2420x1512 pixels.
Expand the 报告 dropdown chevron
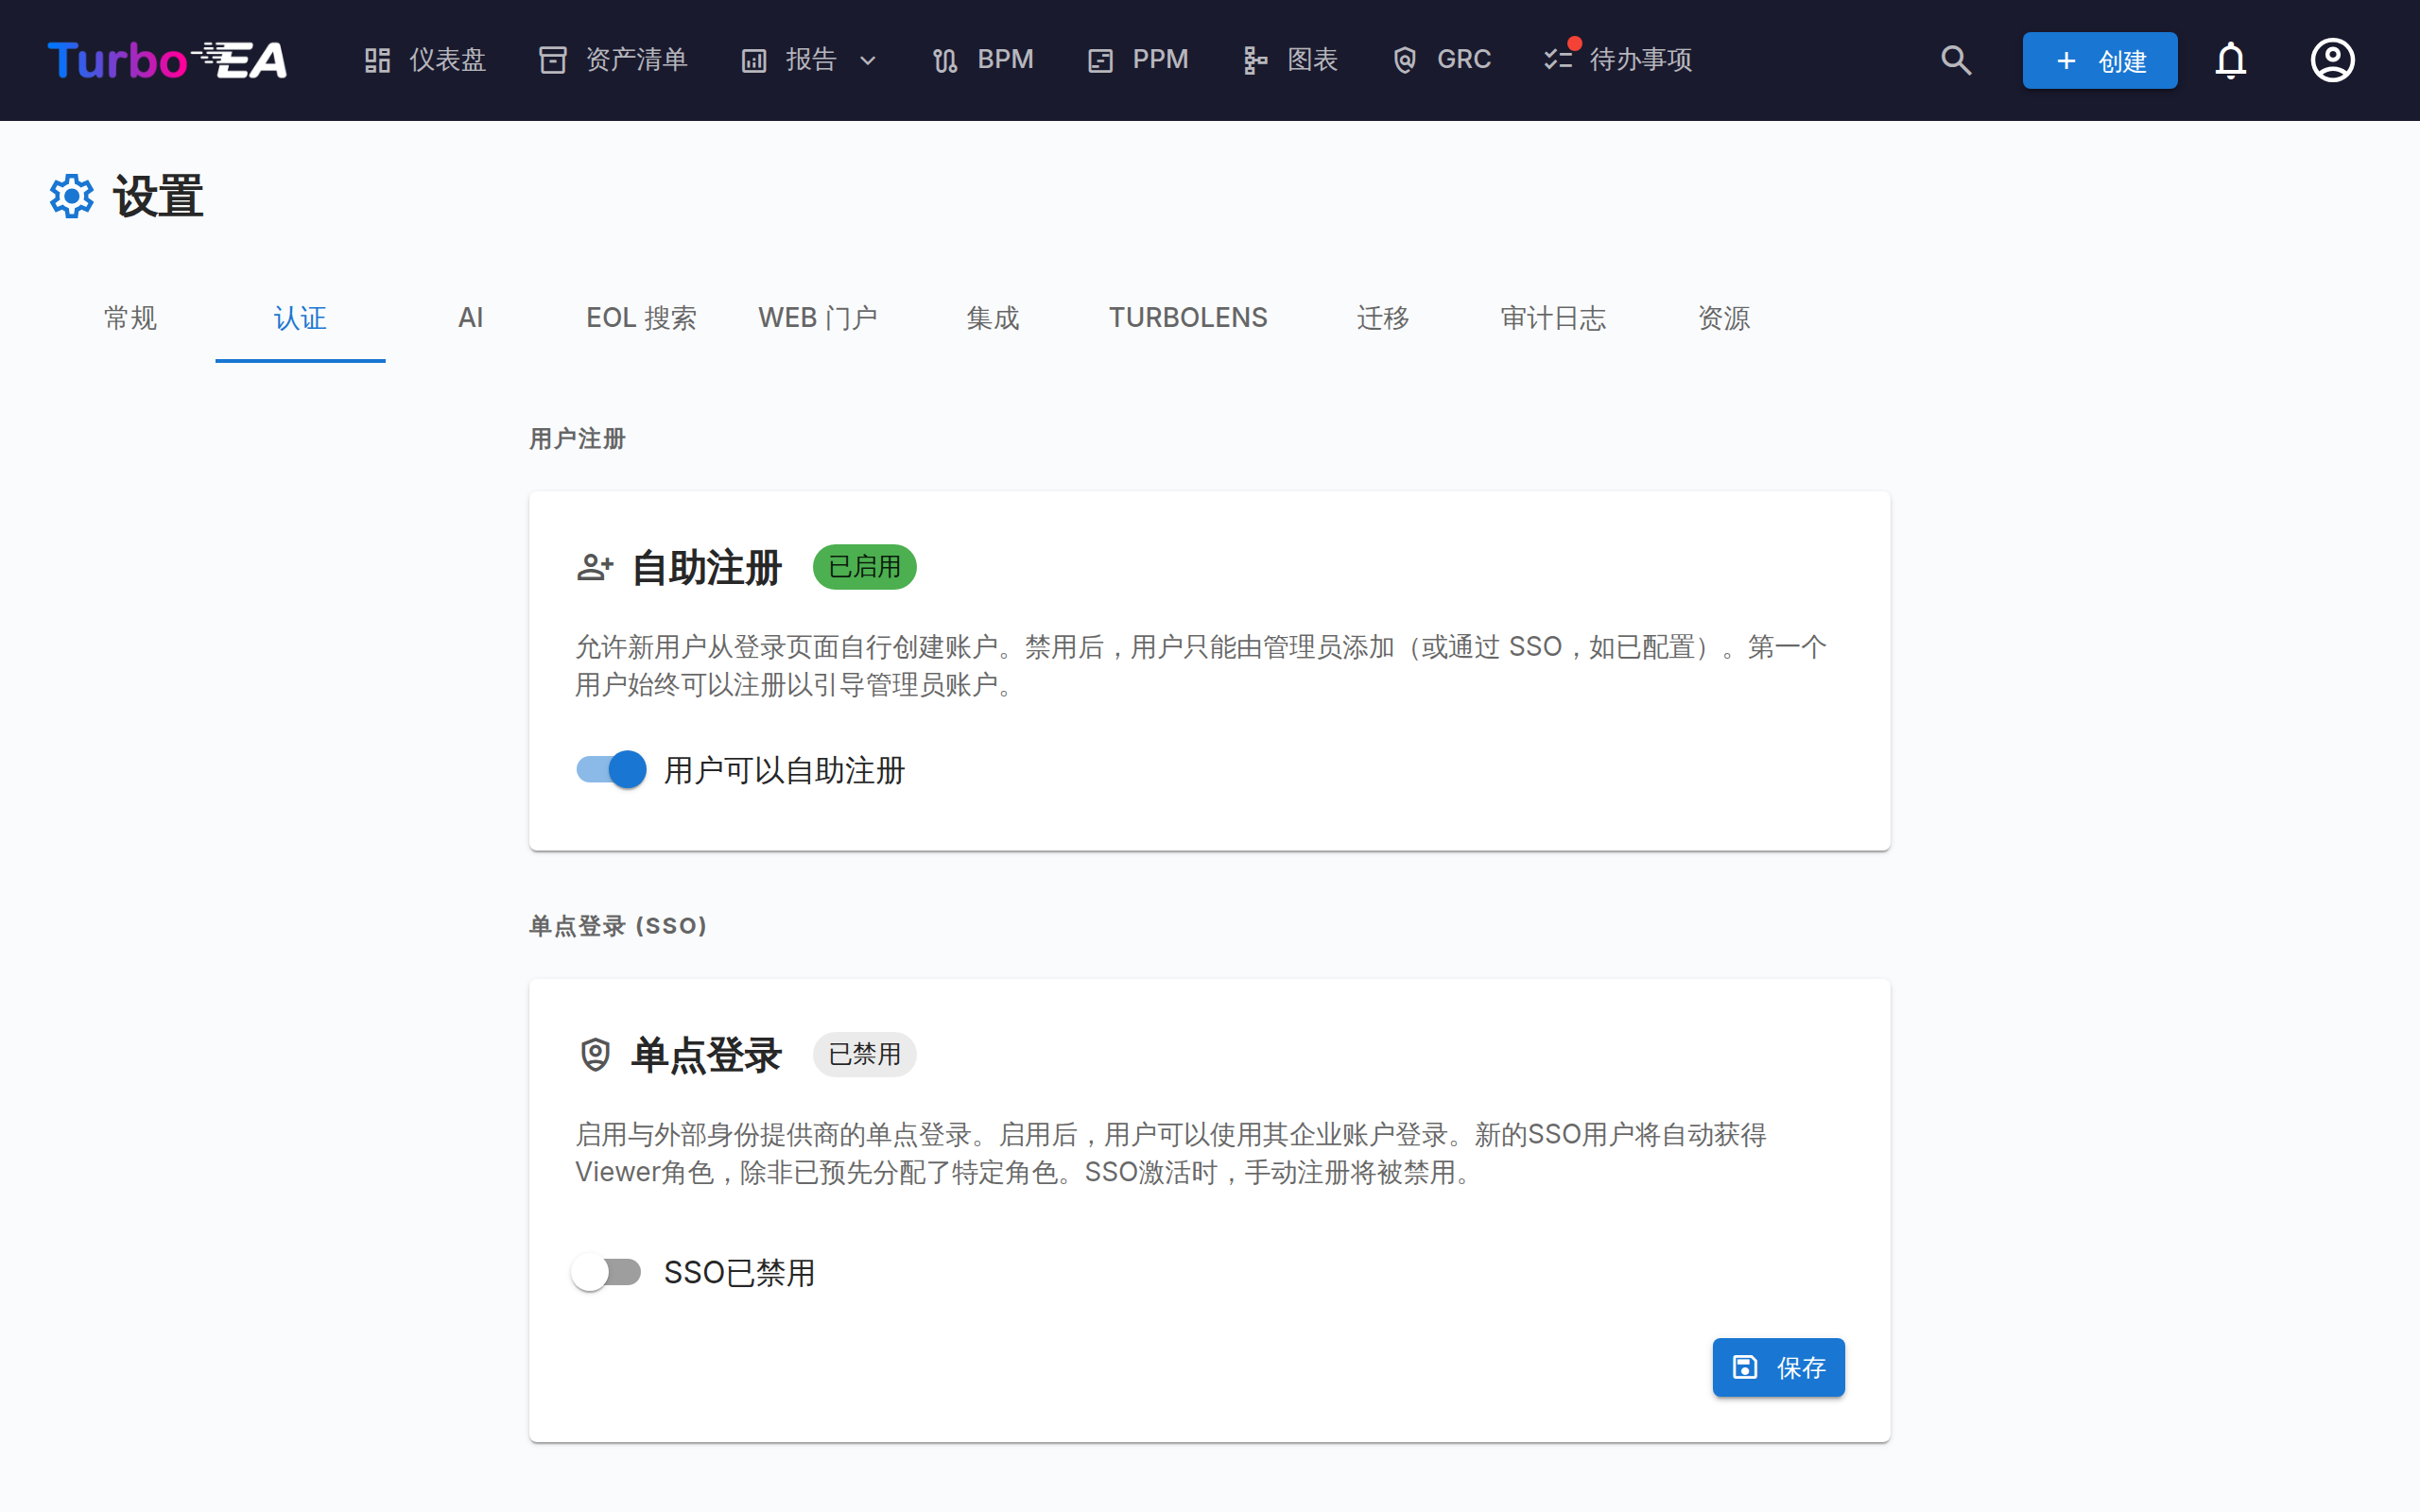(x=868, y=60)
